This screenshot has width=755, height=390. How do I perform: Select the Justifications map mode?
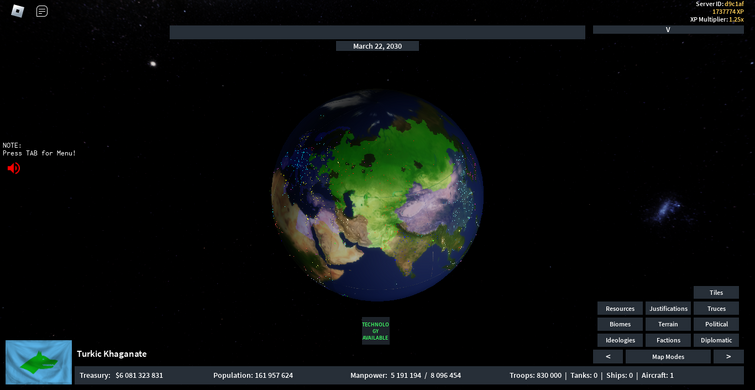point(668,309)
